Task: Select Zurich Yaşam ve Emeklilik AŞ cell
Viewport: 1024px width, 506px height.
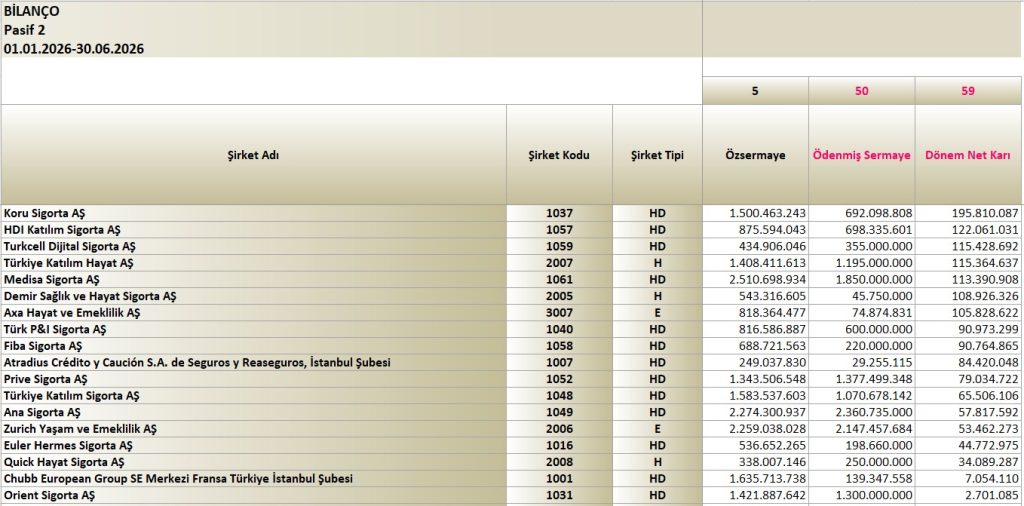Action: [x=253, y=429]
